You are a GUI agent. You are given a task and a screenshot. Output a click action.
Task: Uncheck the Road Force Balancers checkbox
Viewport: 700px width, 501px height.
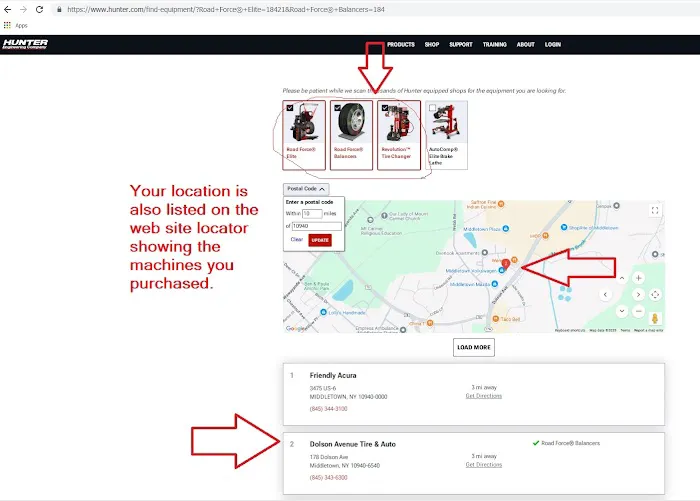338,108
